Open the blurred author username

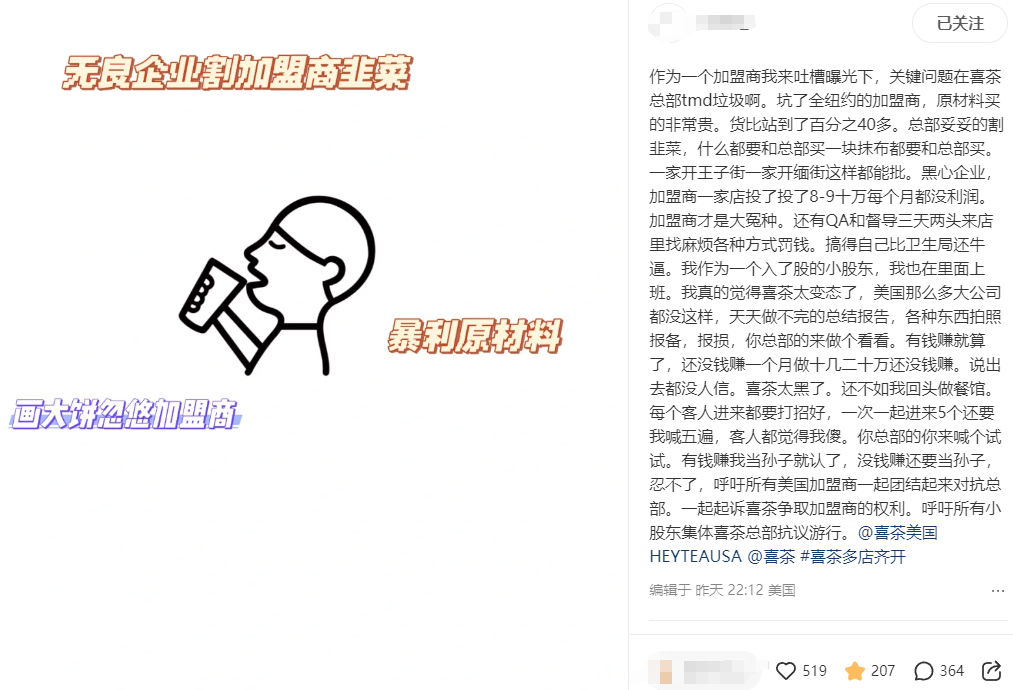click(x=723, y=23)
